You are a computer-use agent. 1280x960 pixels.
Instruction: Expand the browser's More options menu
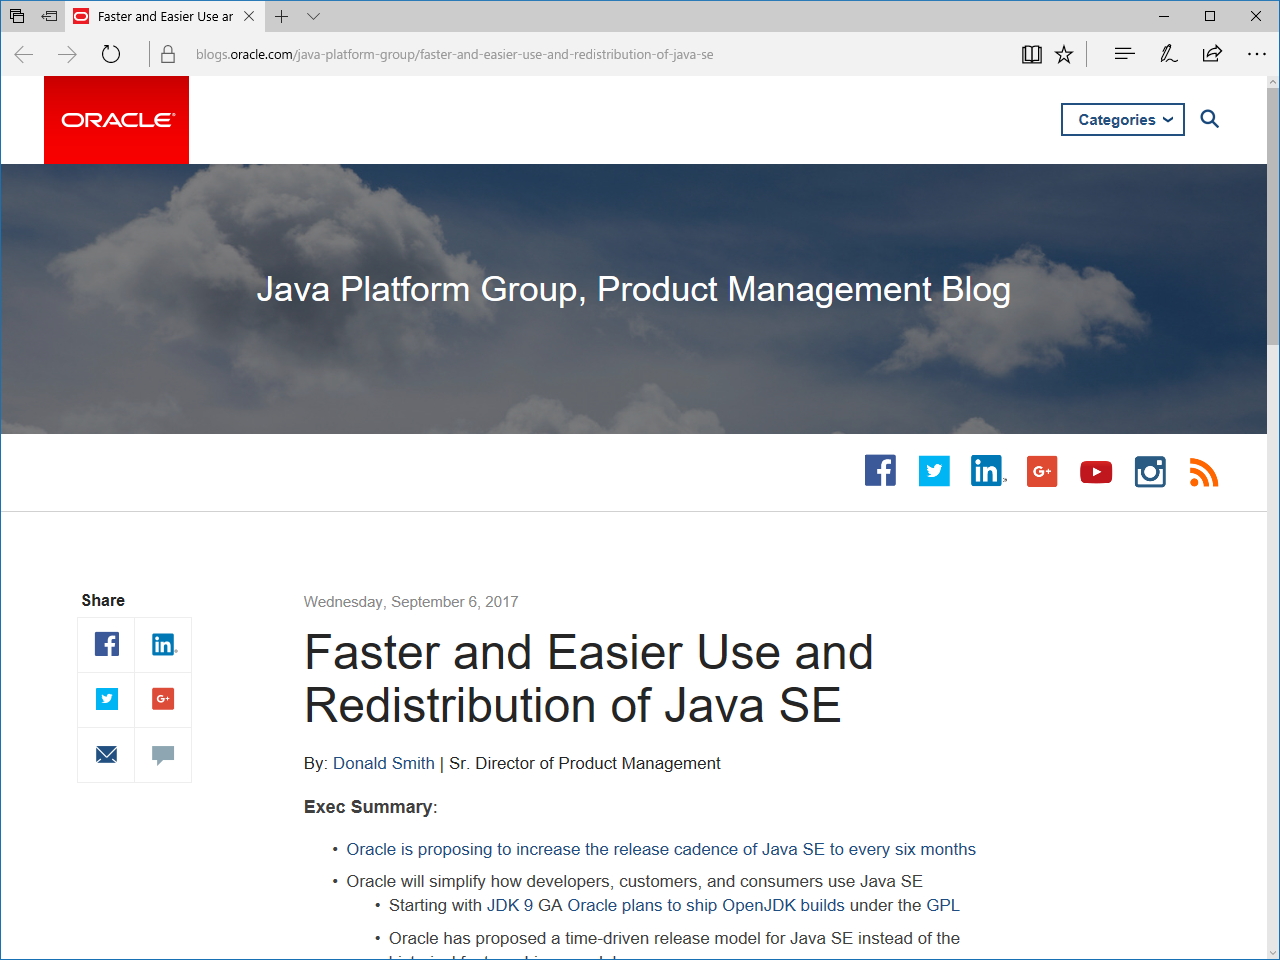click(1256, 54)
